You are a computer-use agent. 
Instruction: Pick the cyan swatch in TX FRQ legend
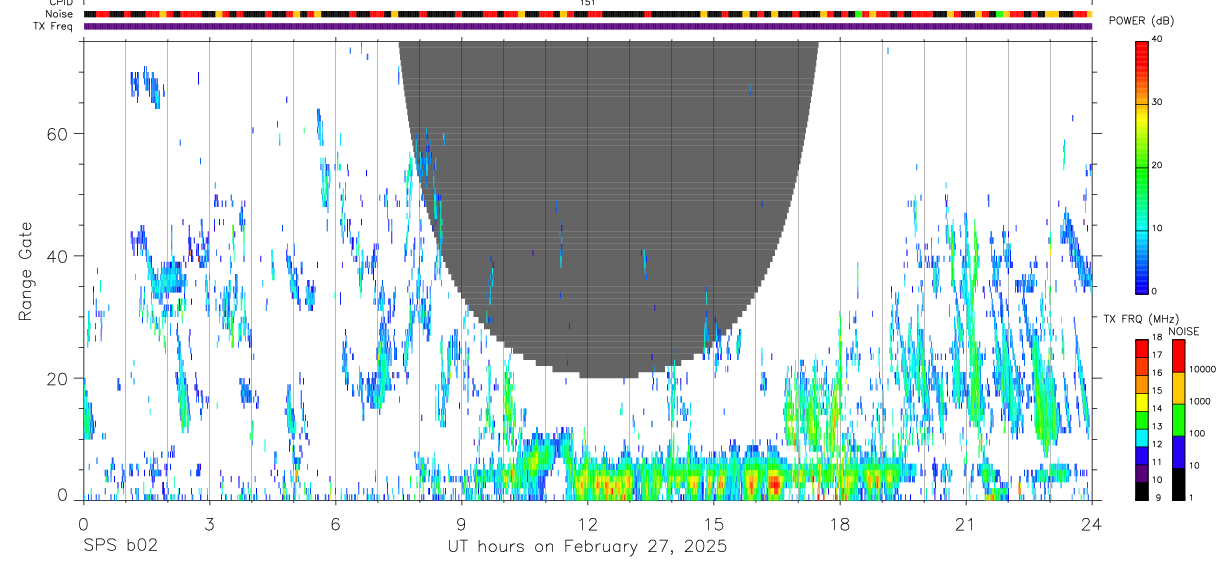[x=1141, y=437]
